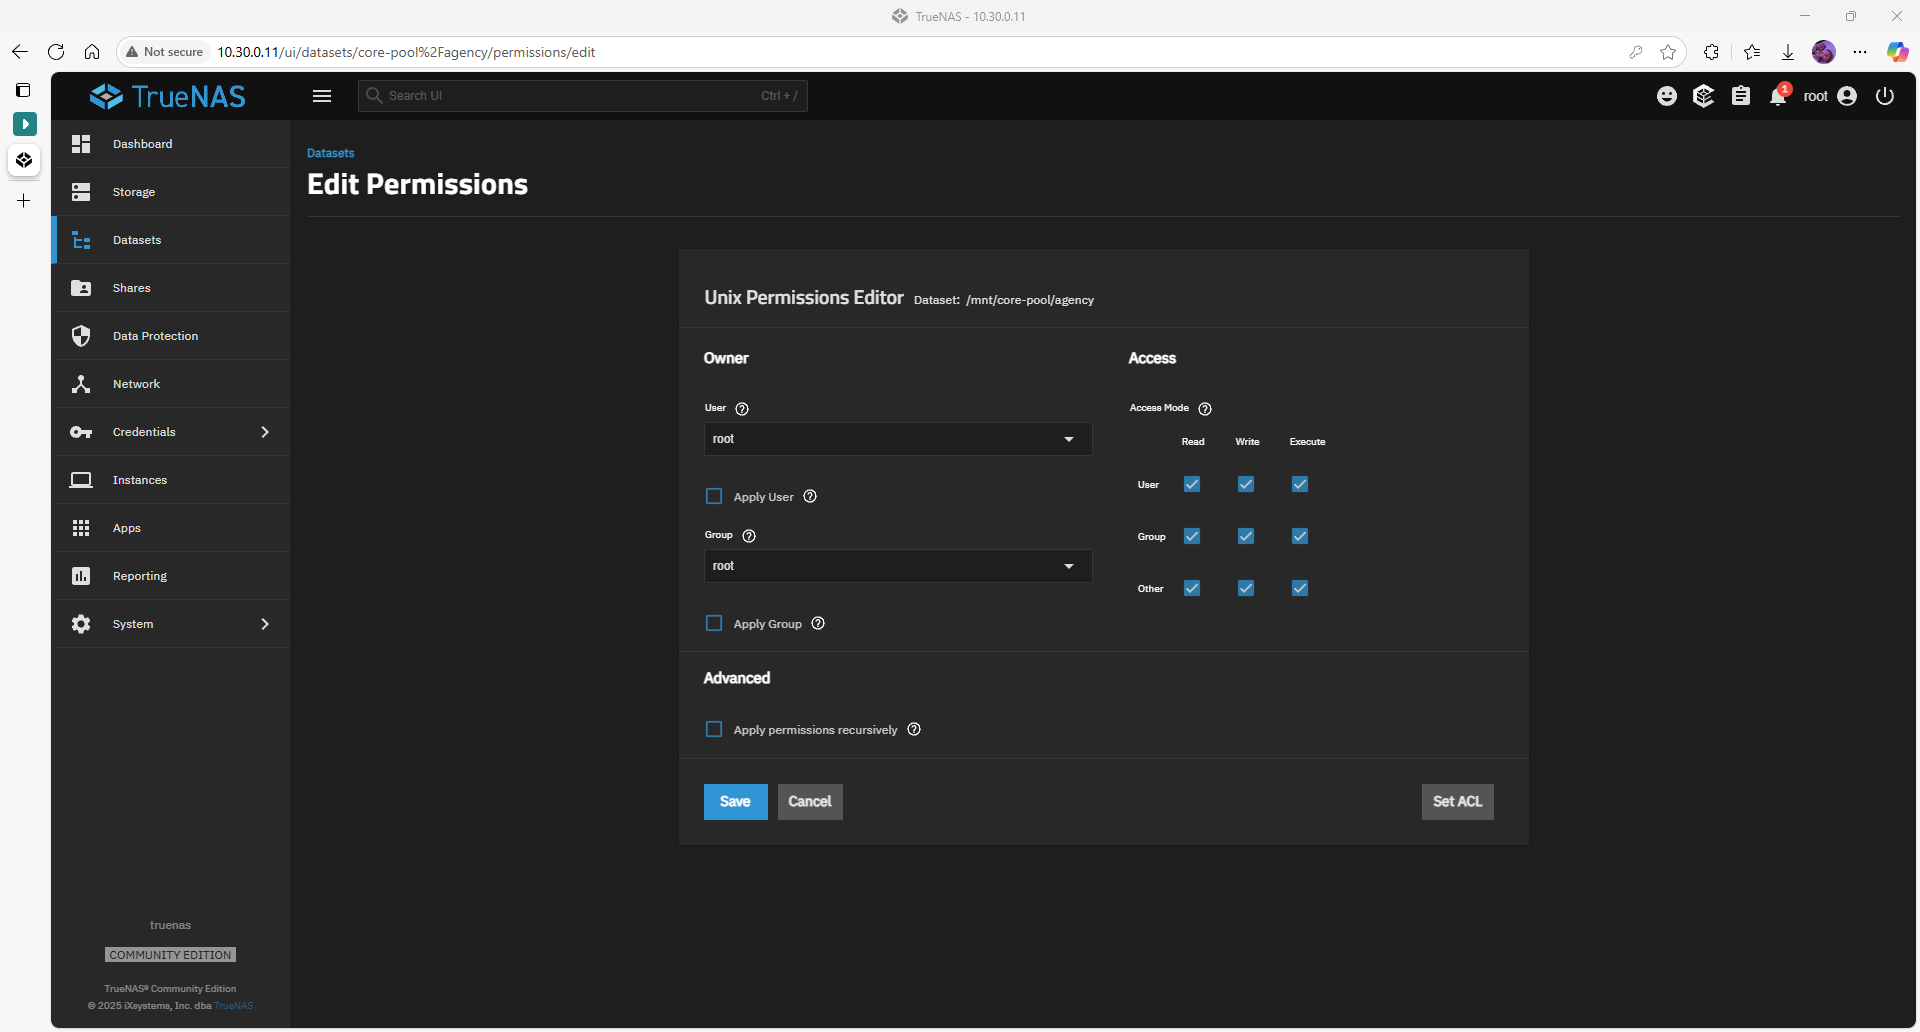
Task: Show help for Apply permissions recursively
Action: [914, 729]
